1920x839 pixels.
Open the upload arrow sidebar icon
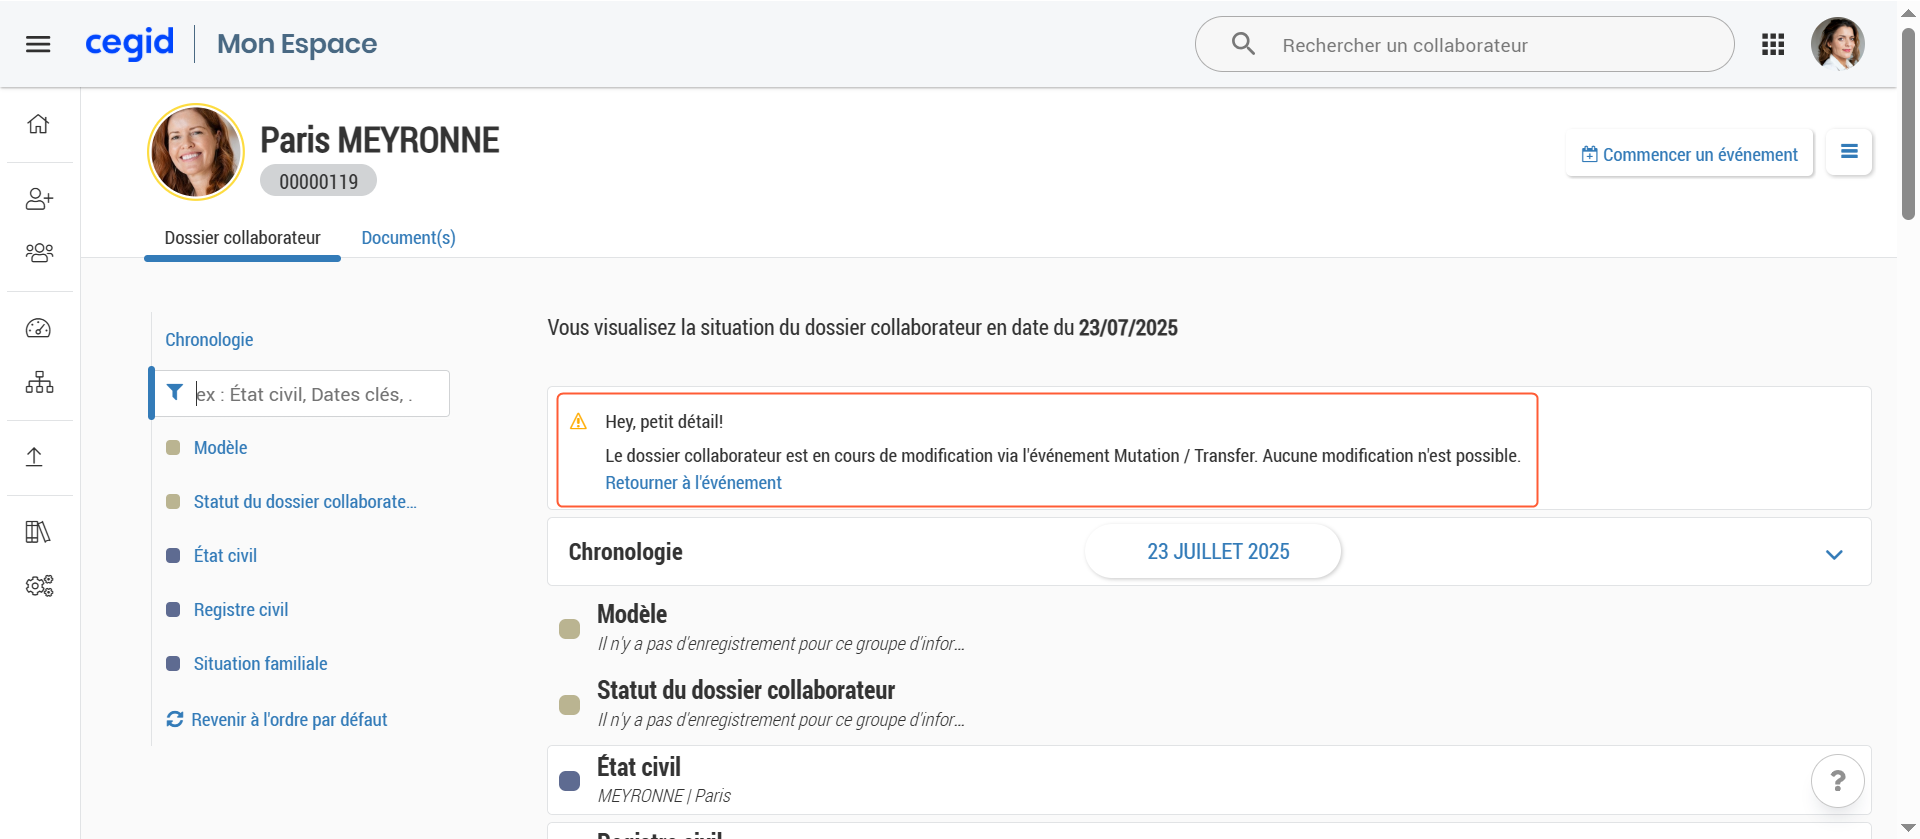click(x=34, y=457)
